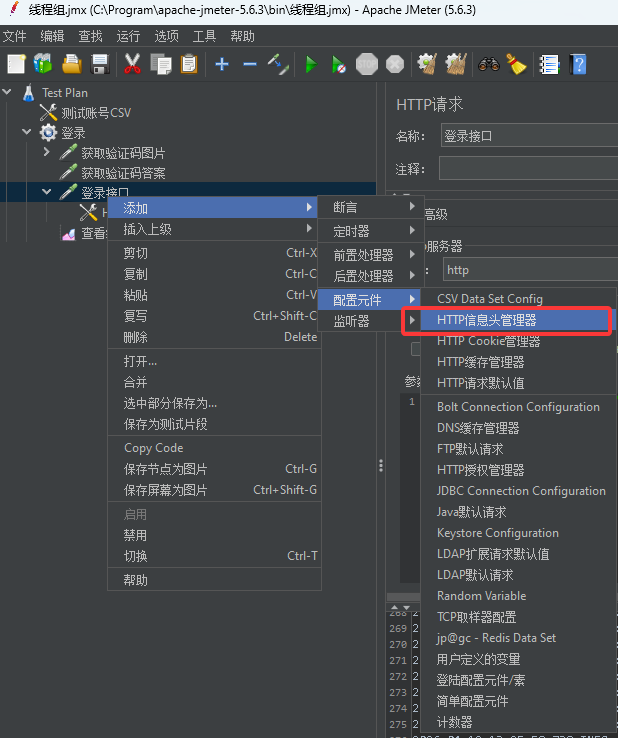This screenshot has height=738, width=618.
Task: Click the Open file folder icon
Action: pos(72,64)
